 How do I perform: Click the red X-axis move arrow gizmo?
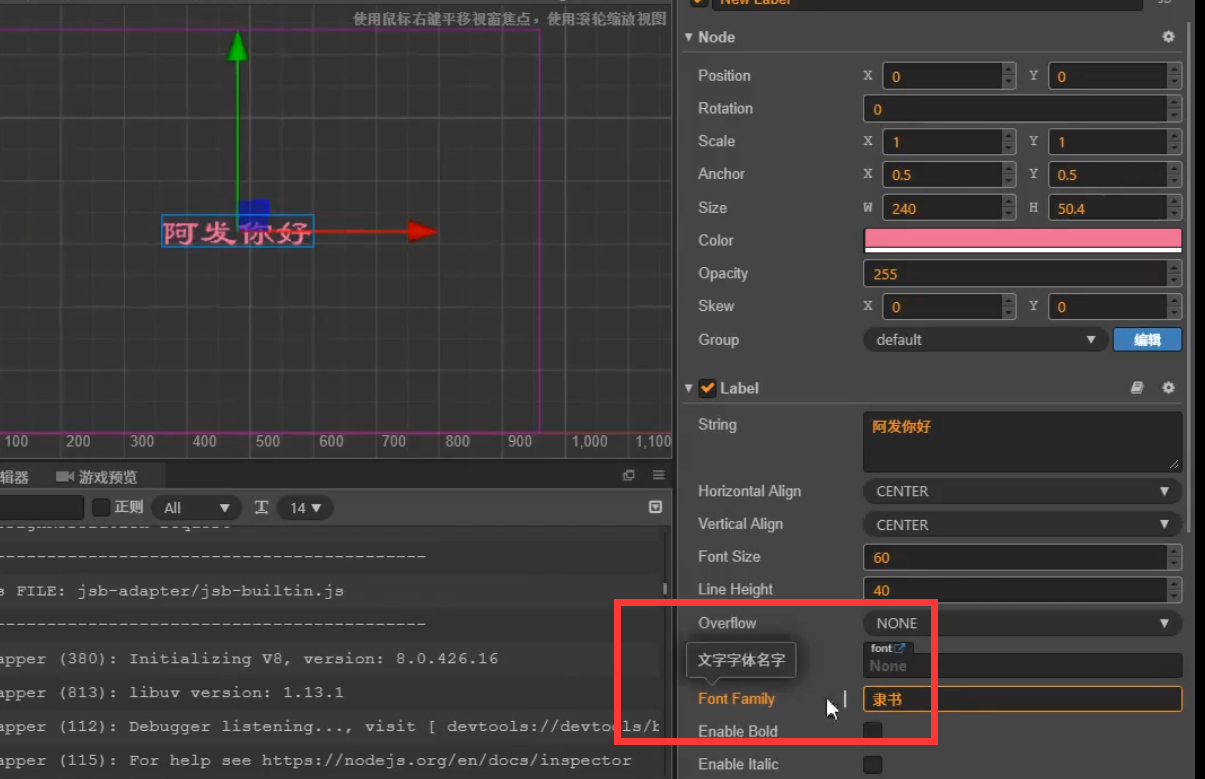pyautogui.click(x=422, y=232)
